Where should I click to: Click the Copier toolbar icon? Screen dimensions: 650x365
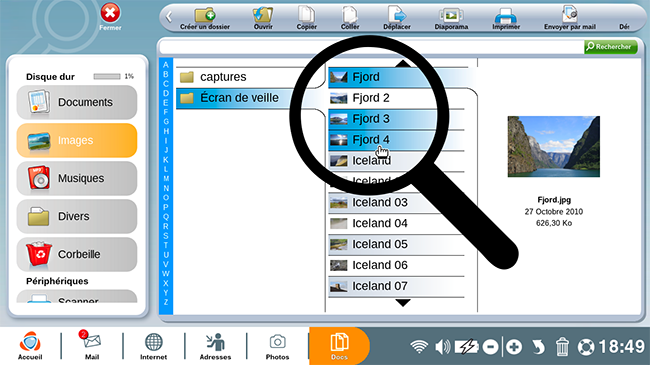[x=306, y=15]
